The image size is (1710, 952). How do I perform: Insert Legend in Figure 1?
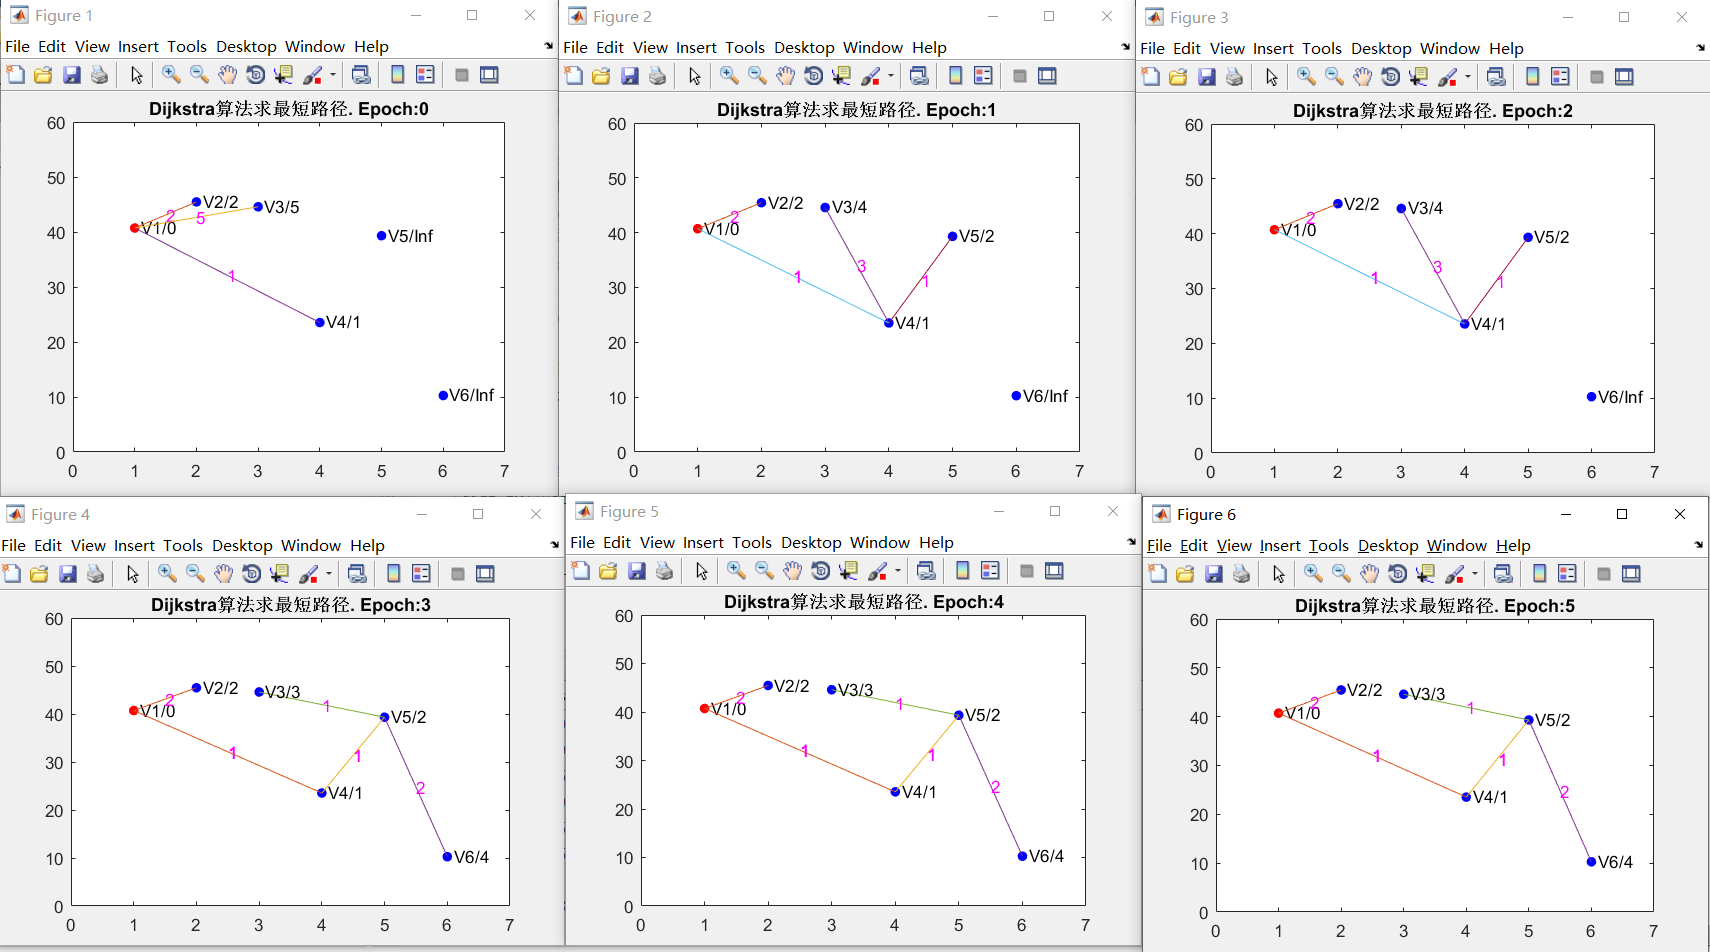425,75
